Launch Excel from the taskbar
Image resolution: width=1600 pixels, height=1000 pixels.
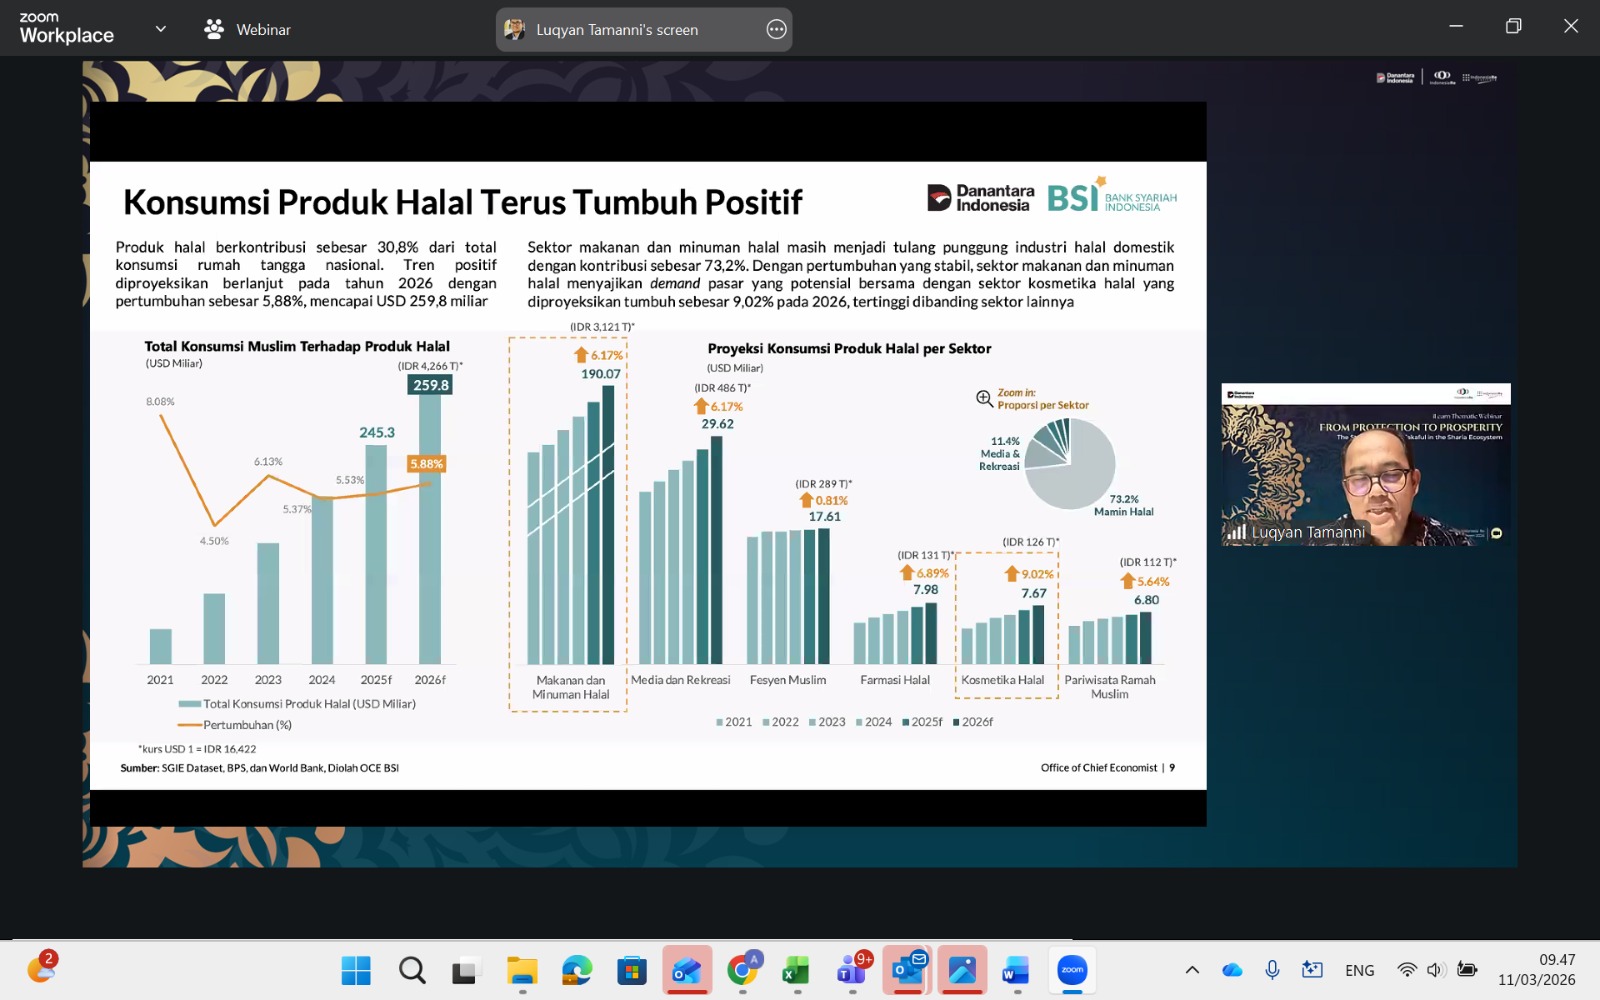click(796, 970)
